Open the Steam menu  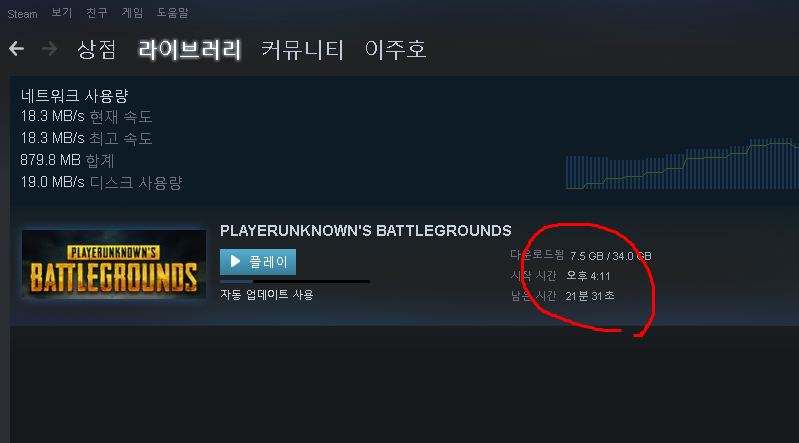pos(22,14)
